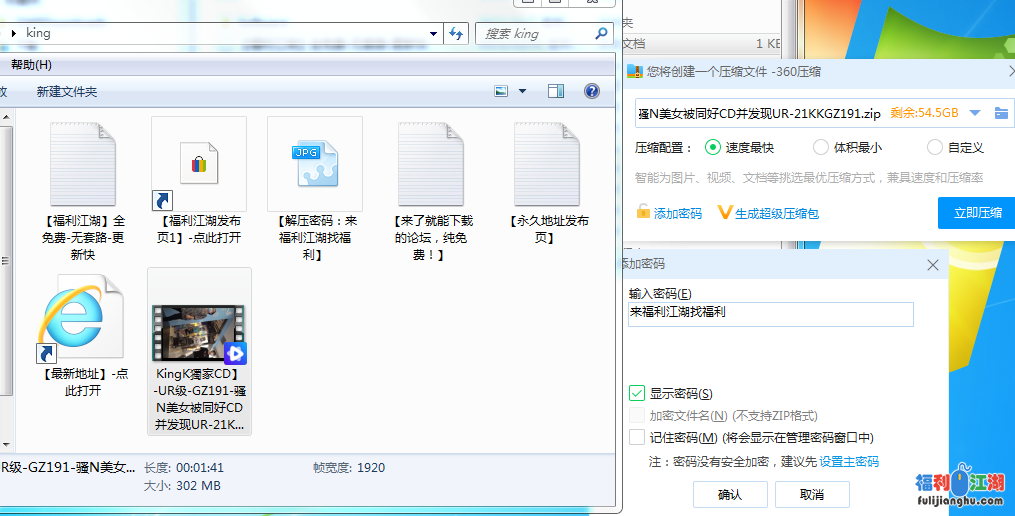This screenshot has width=1015, height=516.
Task: Select the KingK獨家CD video thumbnail
Action: (199, 333)
